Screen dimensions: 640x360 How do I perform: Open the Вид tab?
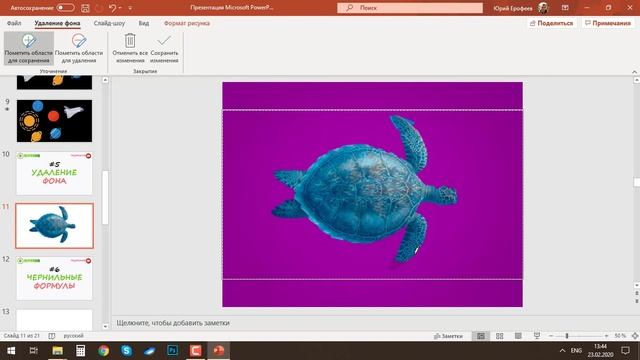click(x=144, y=23)
